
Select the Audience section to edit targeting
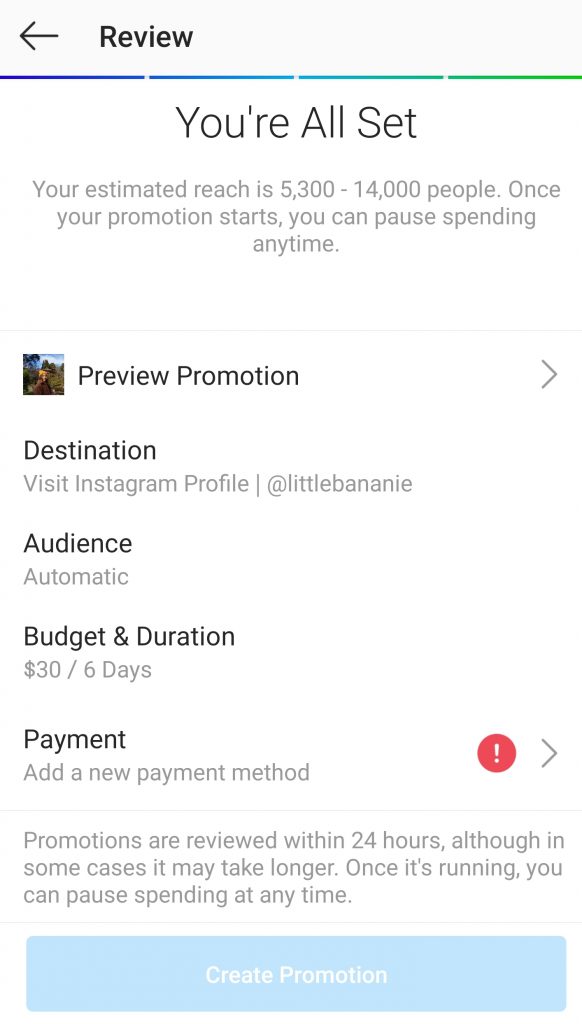[78, 544]
